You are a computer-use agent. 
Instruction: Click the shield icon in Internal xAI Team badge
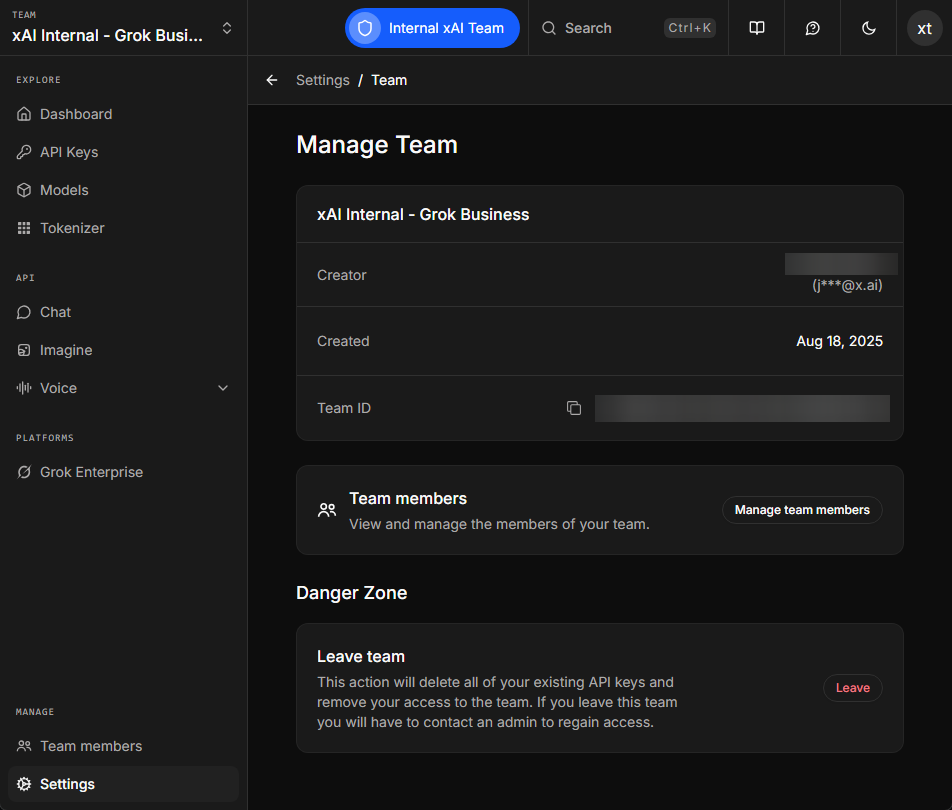(365, 28)
